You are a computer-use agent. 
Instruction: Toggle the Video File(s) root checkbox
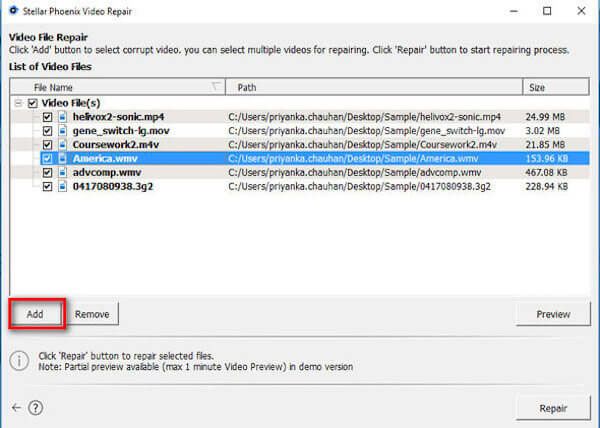[x=33, y=103]
